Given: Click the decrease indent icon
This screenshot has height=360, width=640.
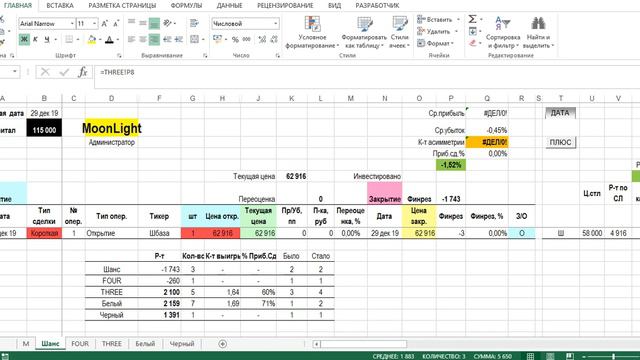Looking at the screenshot, I should (167, 39).
